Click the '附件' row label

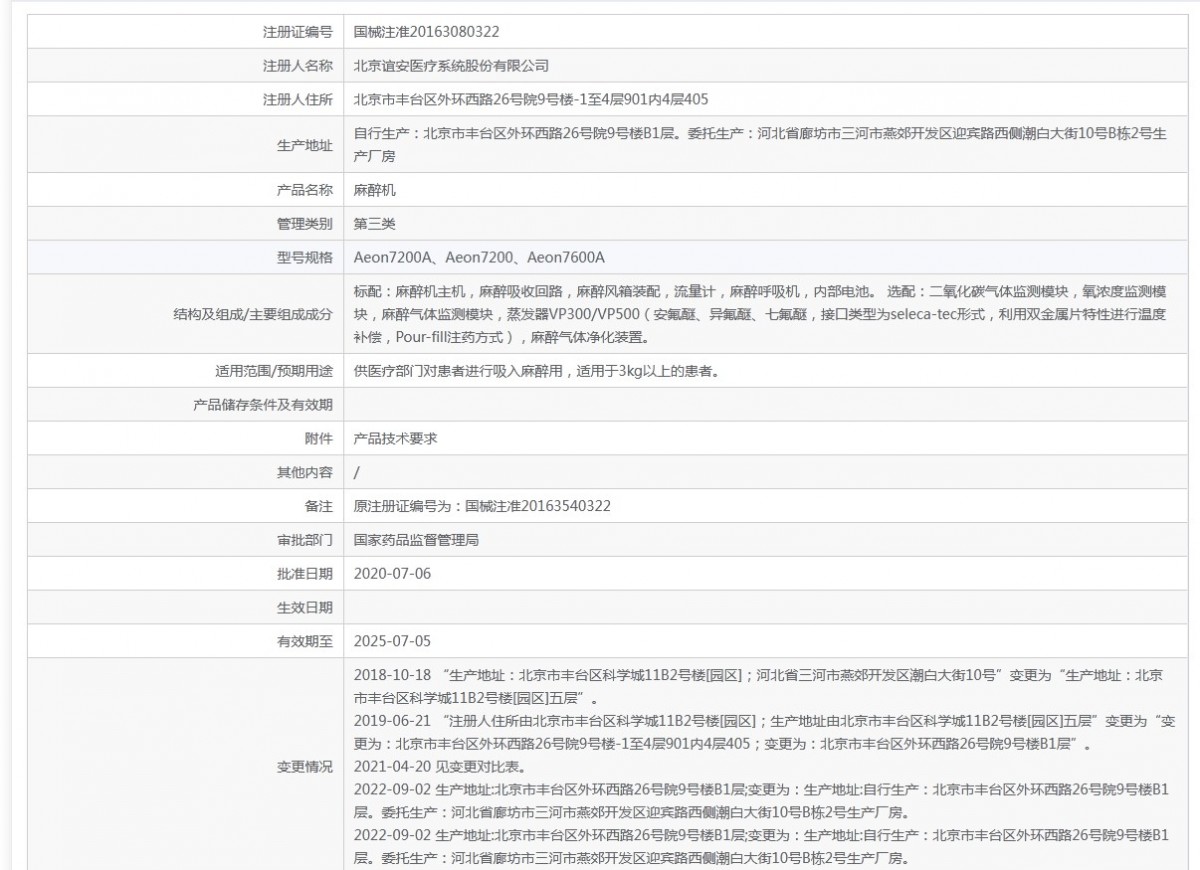[x=319, y=439]
